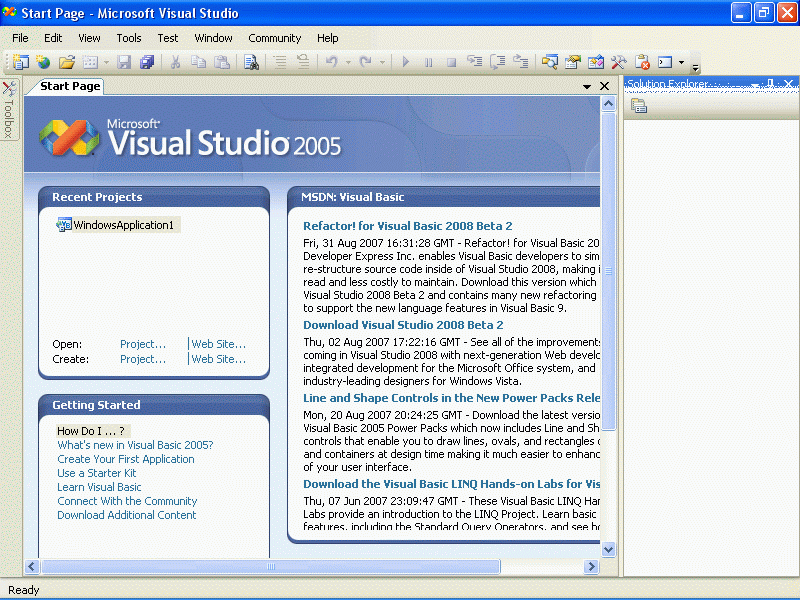Click the Copy toolbar icon
The width and height of the screenshot is (800, 600).
(x=198, y=62)
